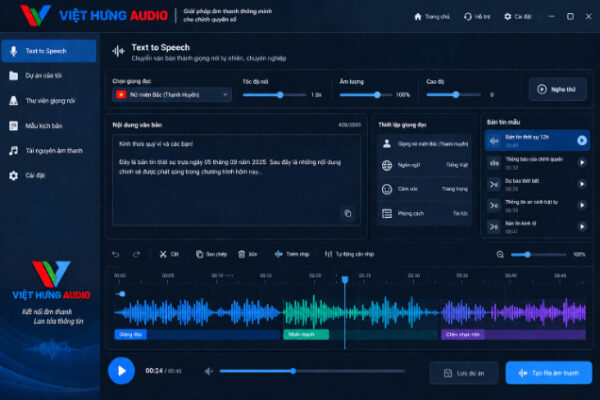Click the Sao chép copy icon
Viewport: 600px width, 400px height.
[199, 254]
